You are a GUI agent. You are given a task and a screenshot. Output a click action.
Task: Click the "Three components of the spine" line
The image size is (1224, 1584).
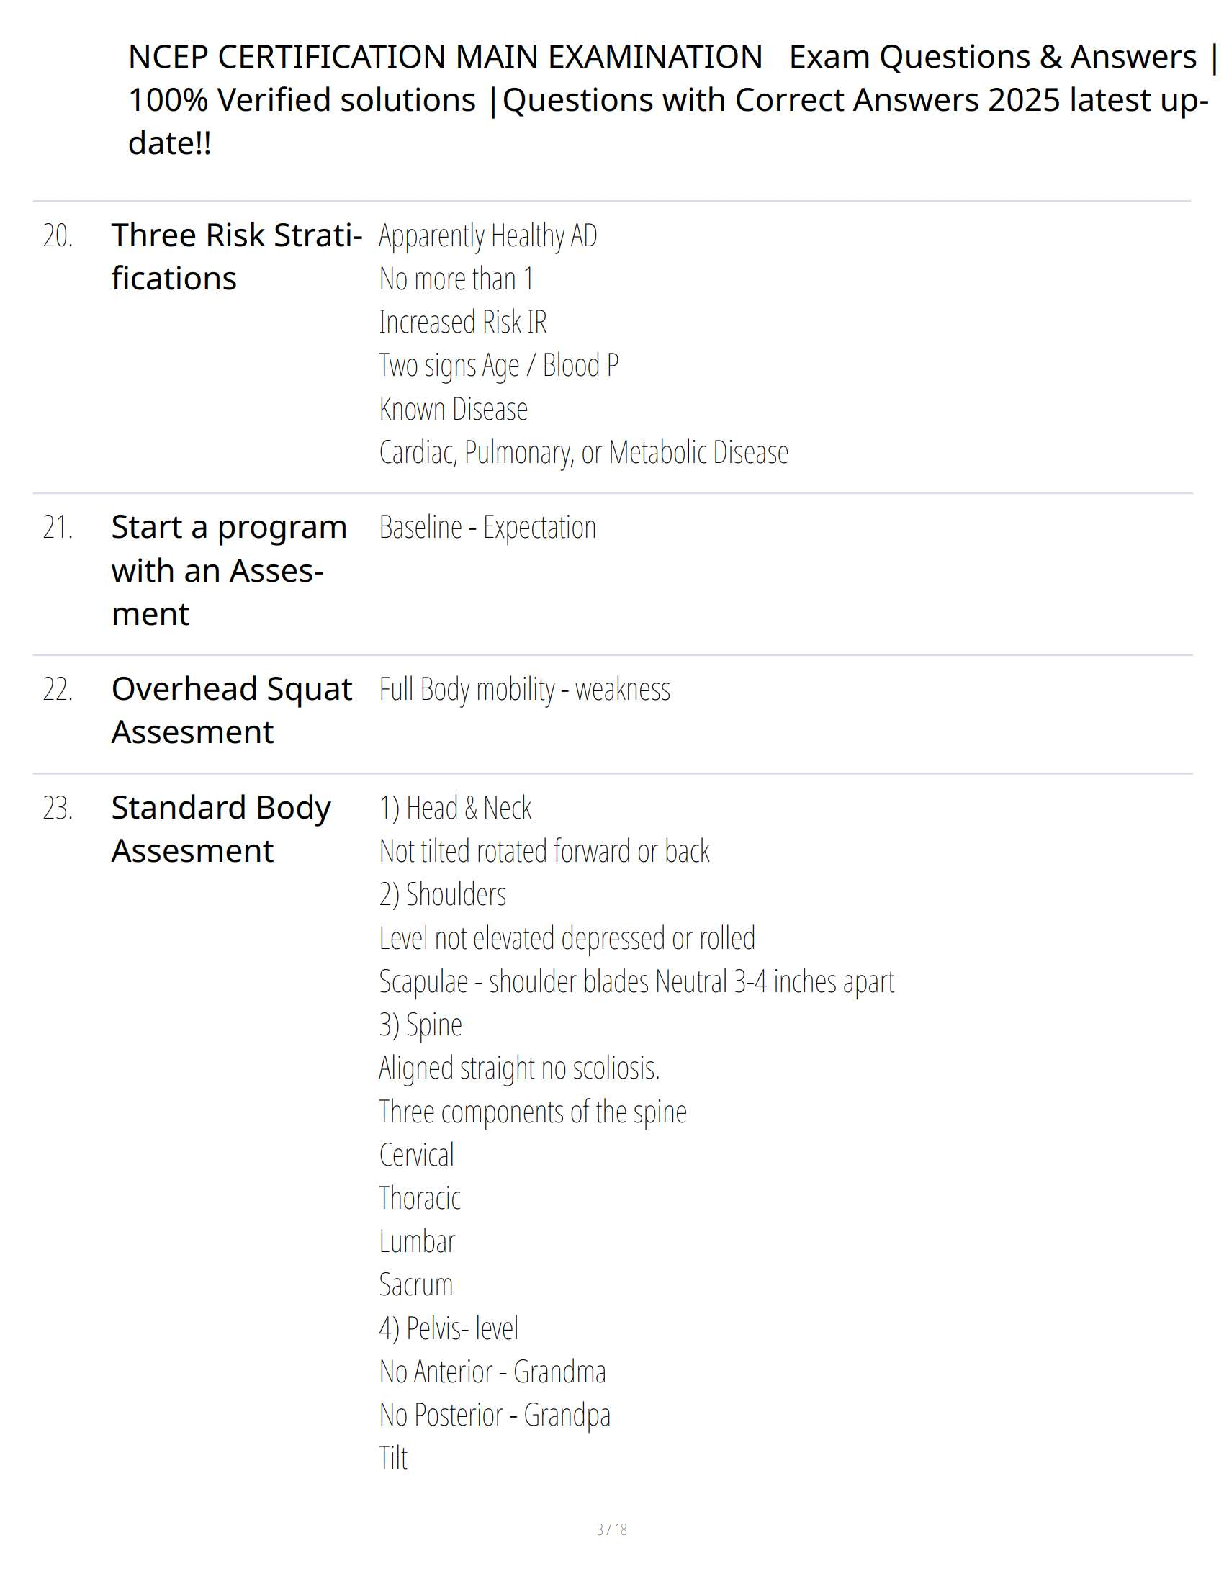(532, 1111)
